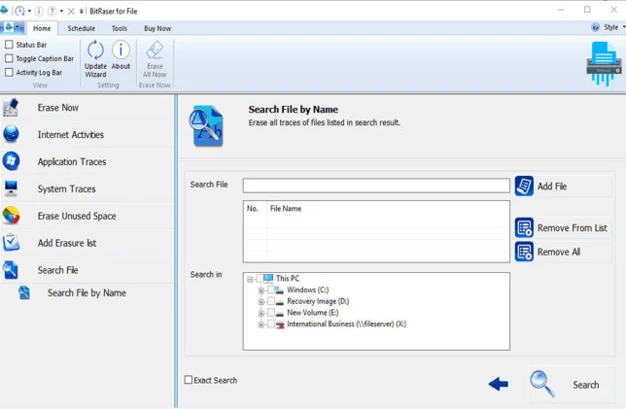The width and height of the screenshot is (626, 409).
Task: Check the Recovery Image (D:) checkbox
Action: click(x=271, y=301)
